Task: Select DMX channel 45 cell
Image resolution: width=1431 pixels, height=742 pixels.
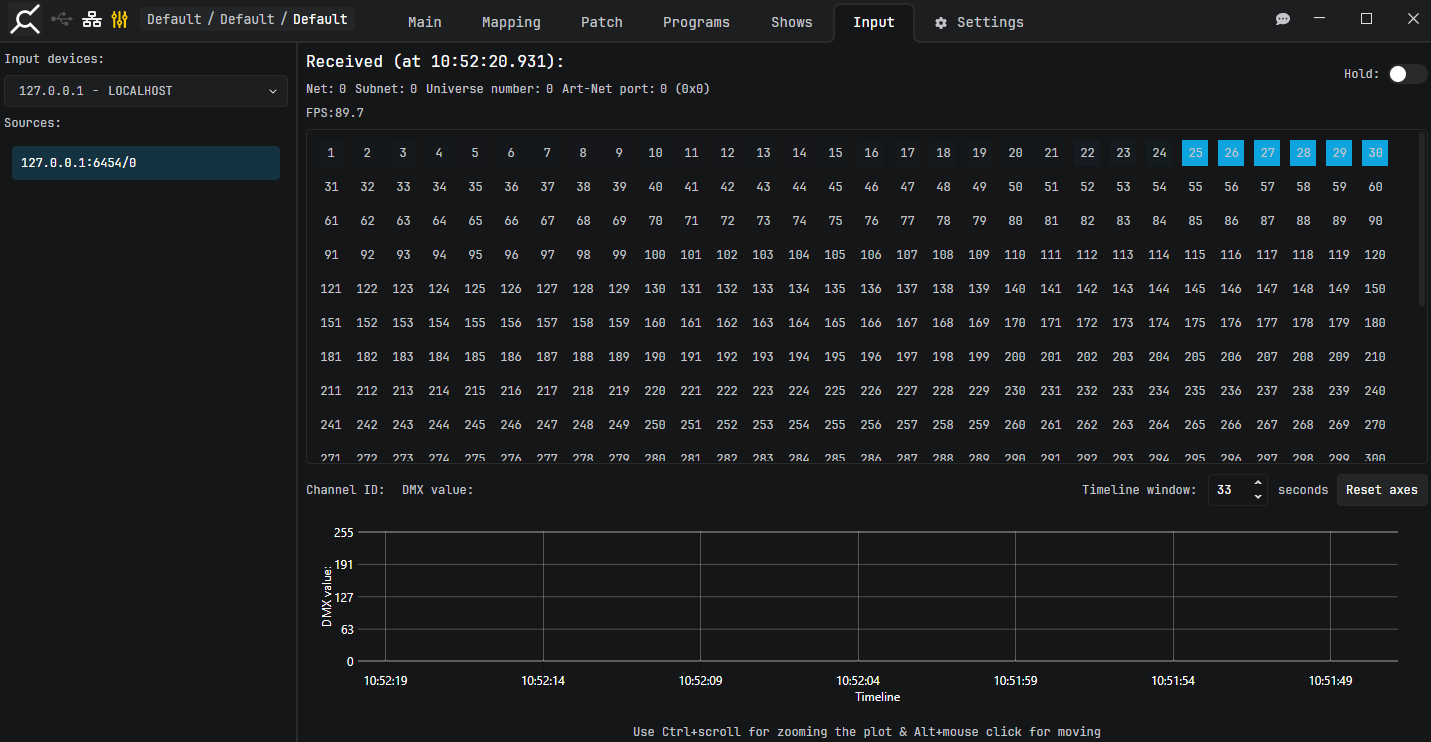Action: tap(835, 187)
